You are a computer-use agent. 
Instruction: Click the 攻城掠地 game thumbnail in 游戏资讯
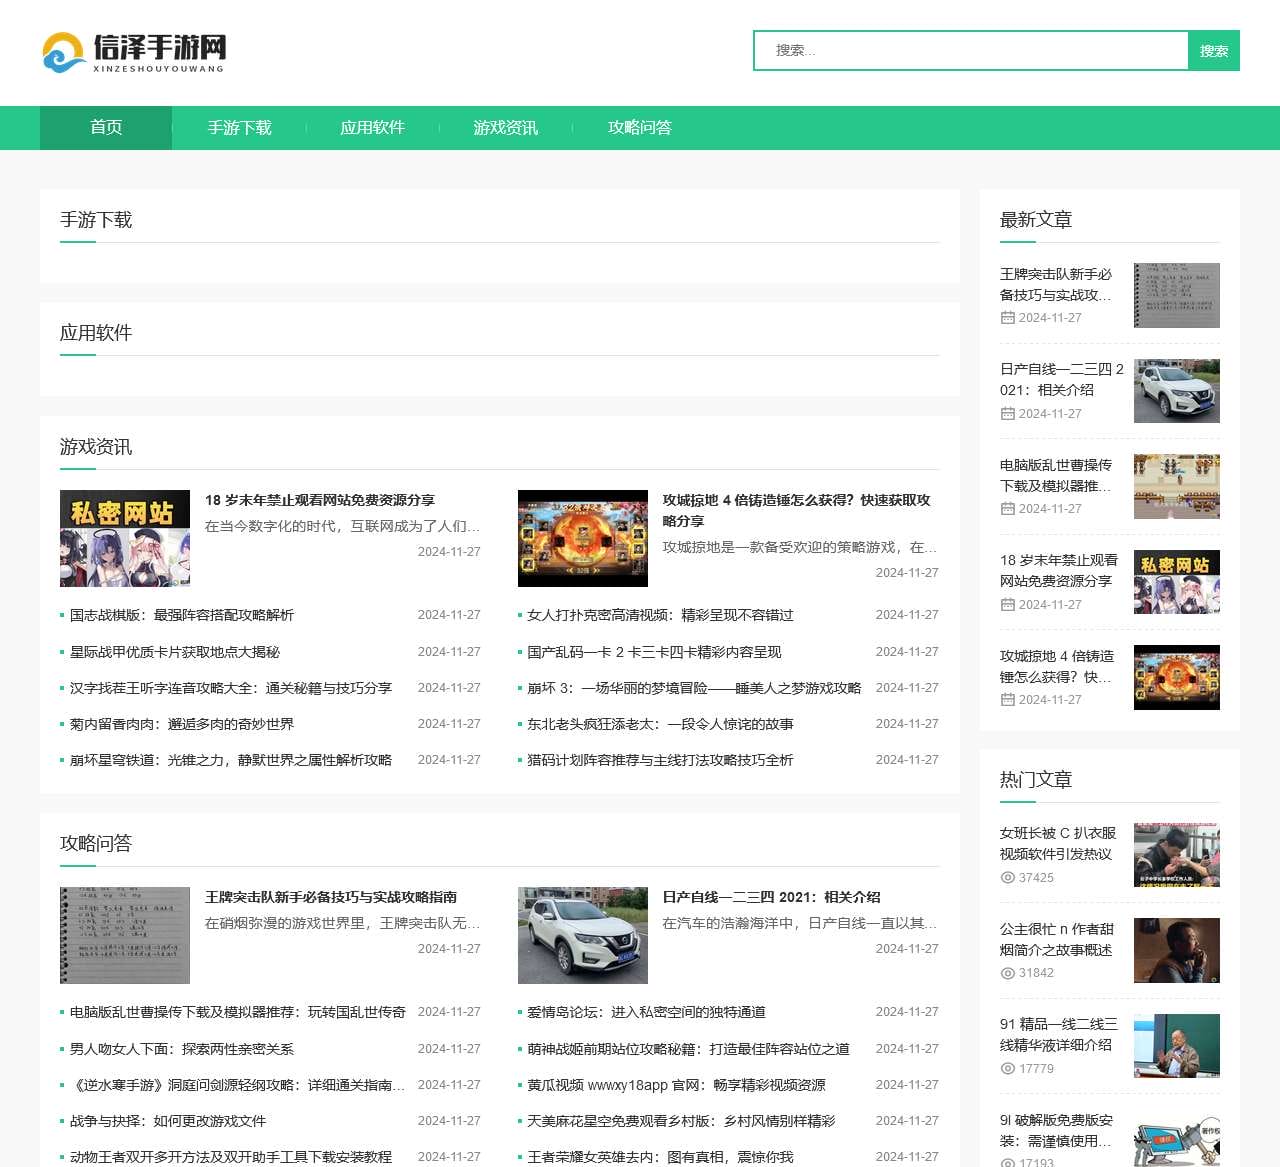coord(582,538)
